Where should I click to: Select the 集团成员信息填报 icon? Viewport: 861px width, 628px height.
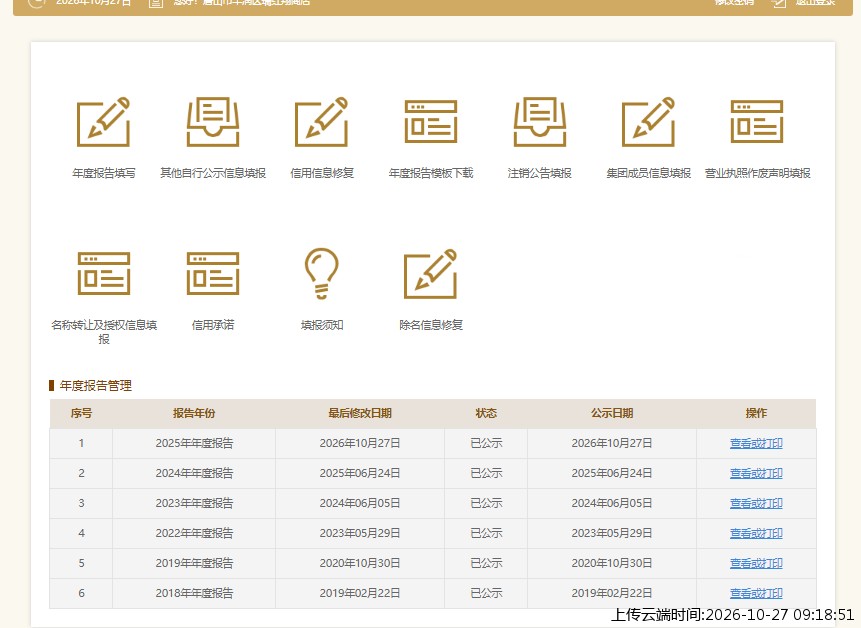(x=648, y=122)
